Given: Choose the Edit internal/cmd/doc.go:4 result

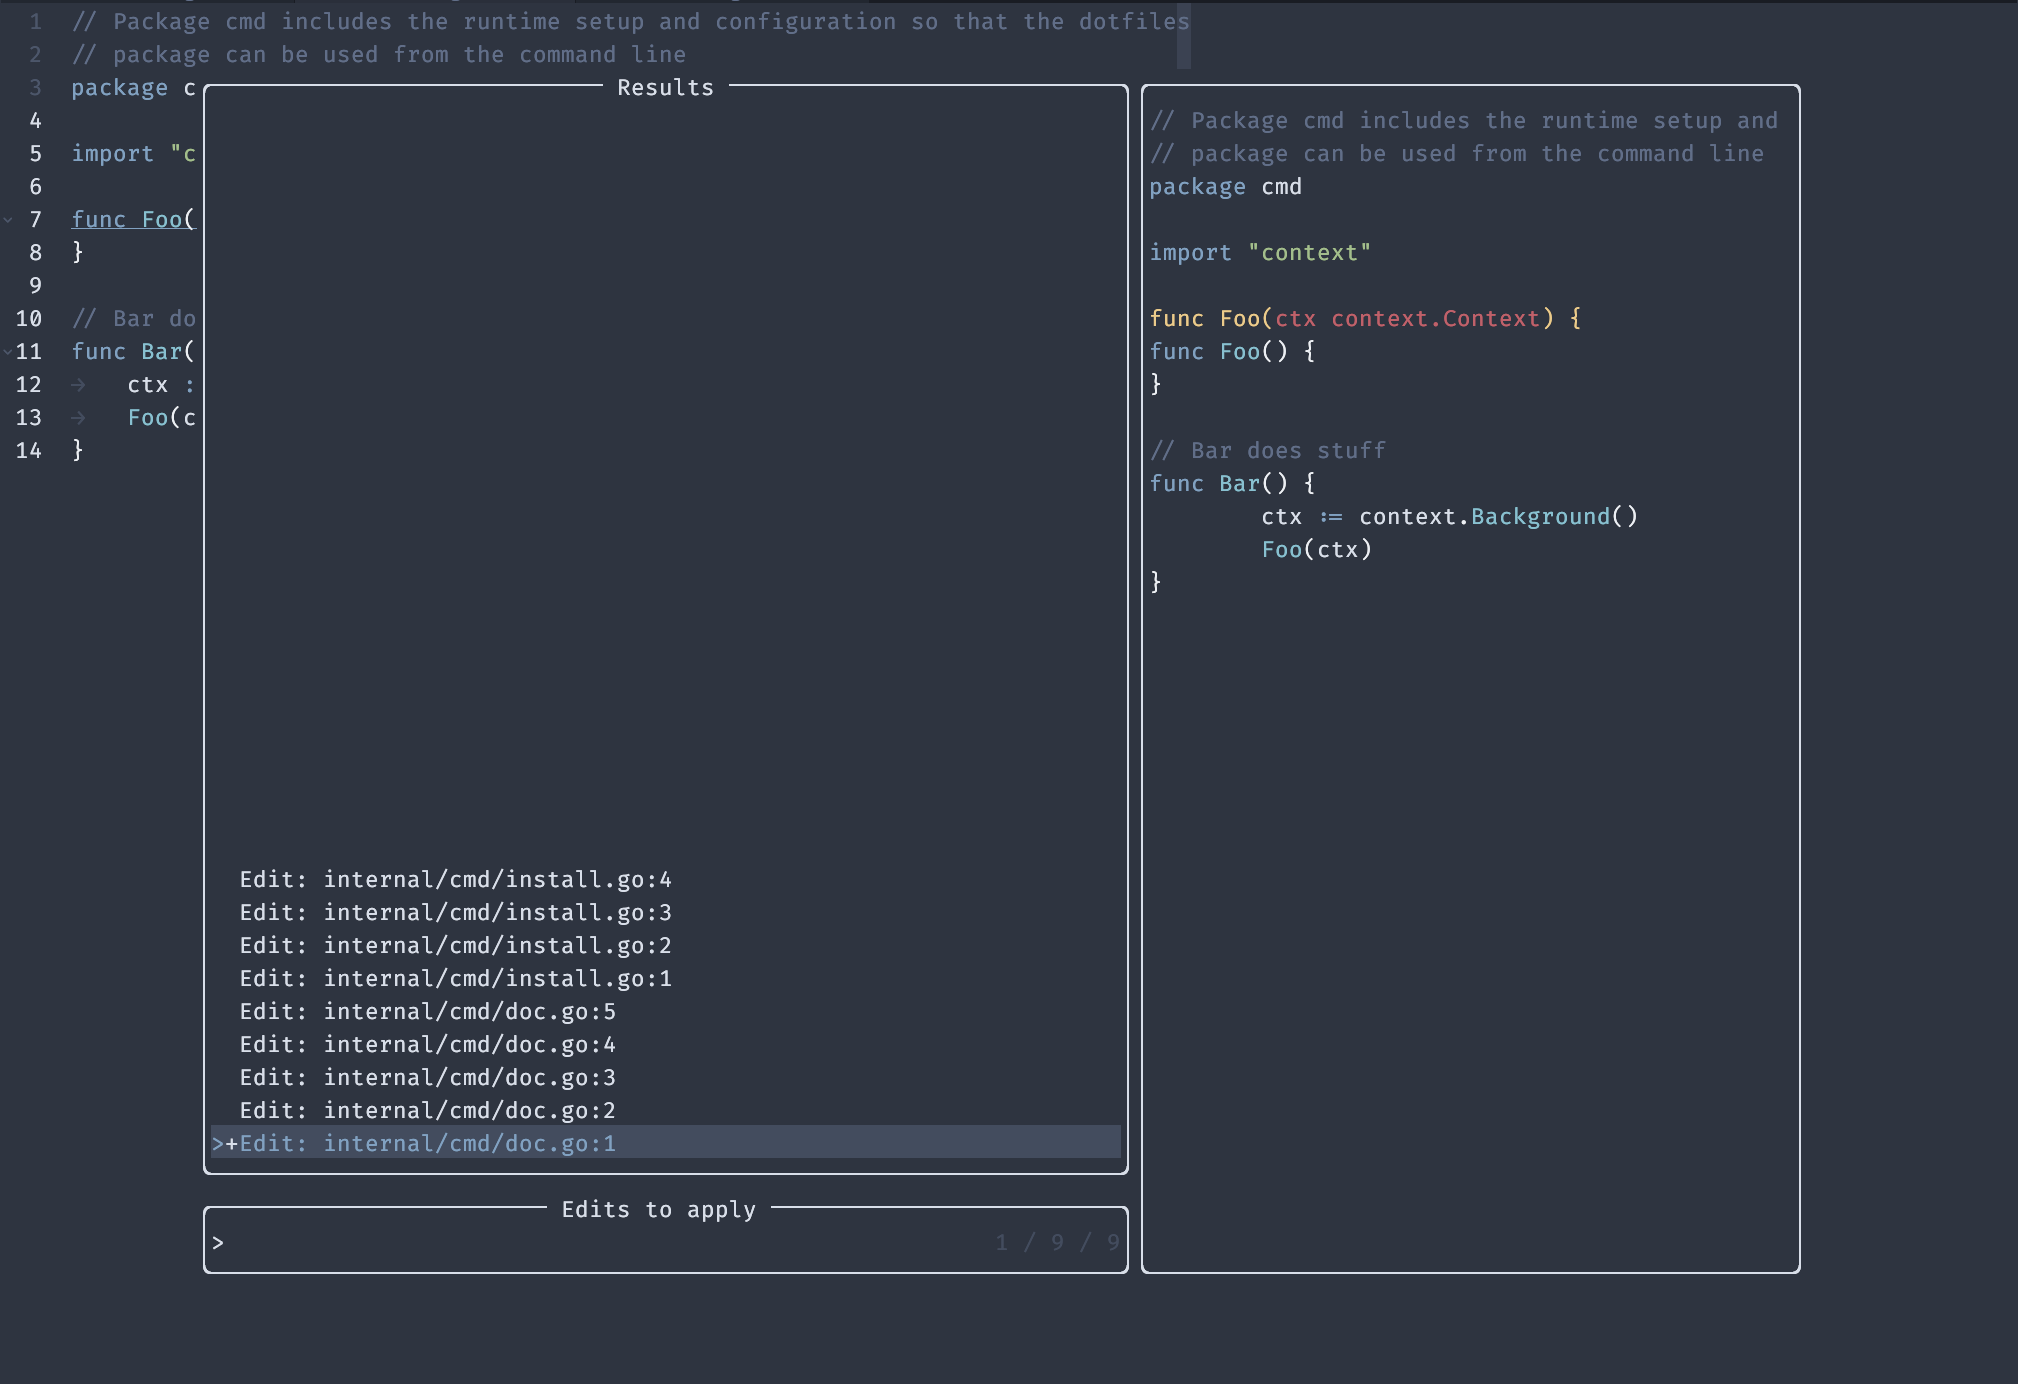Looking at the screenshot, I should (427, 1044).
